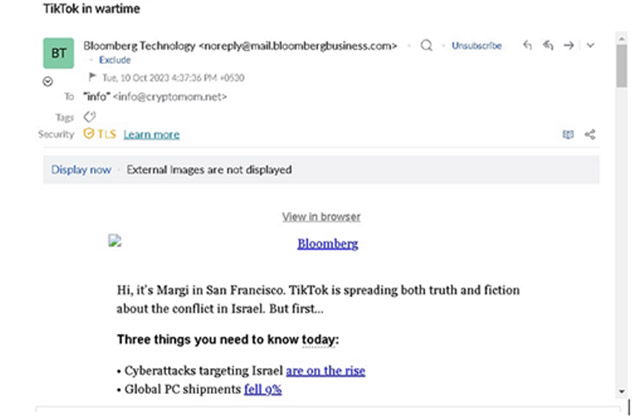Click the BT sender avatar
The image size is (642, 419).
tap(59, 53)
